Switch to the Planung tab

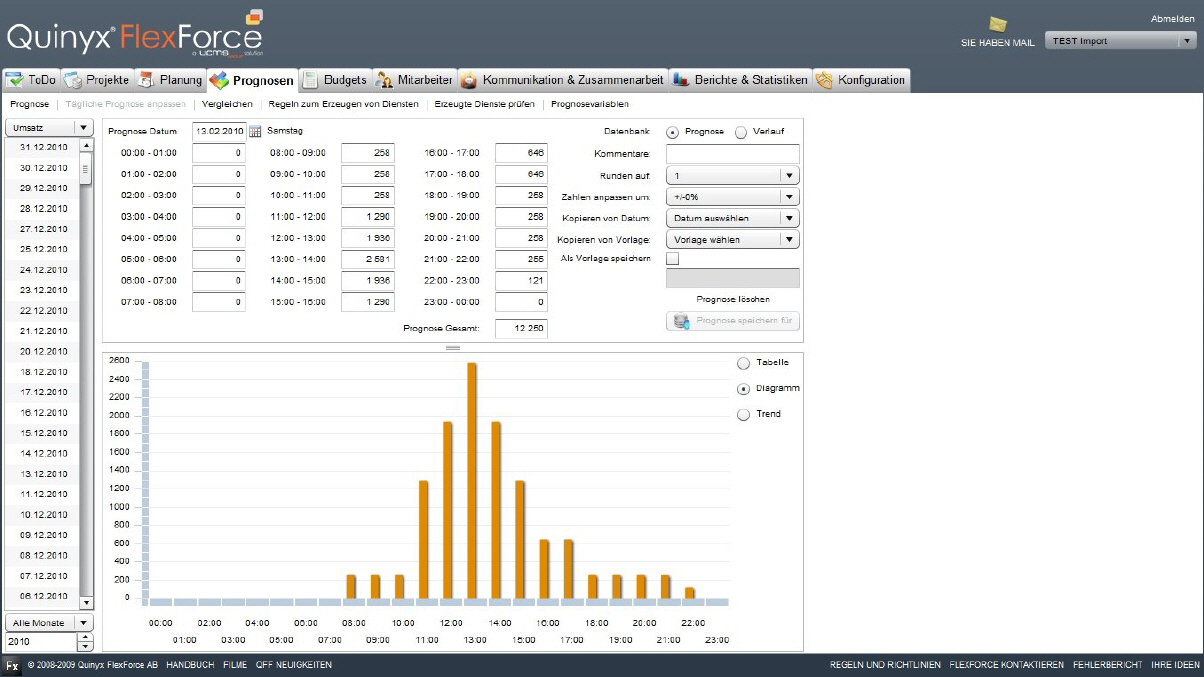(171, 80)
